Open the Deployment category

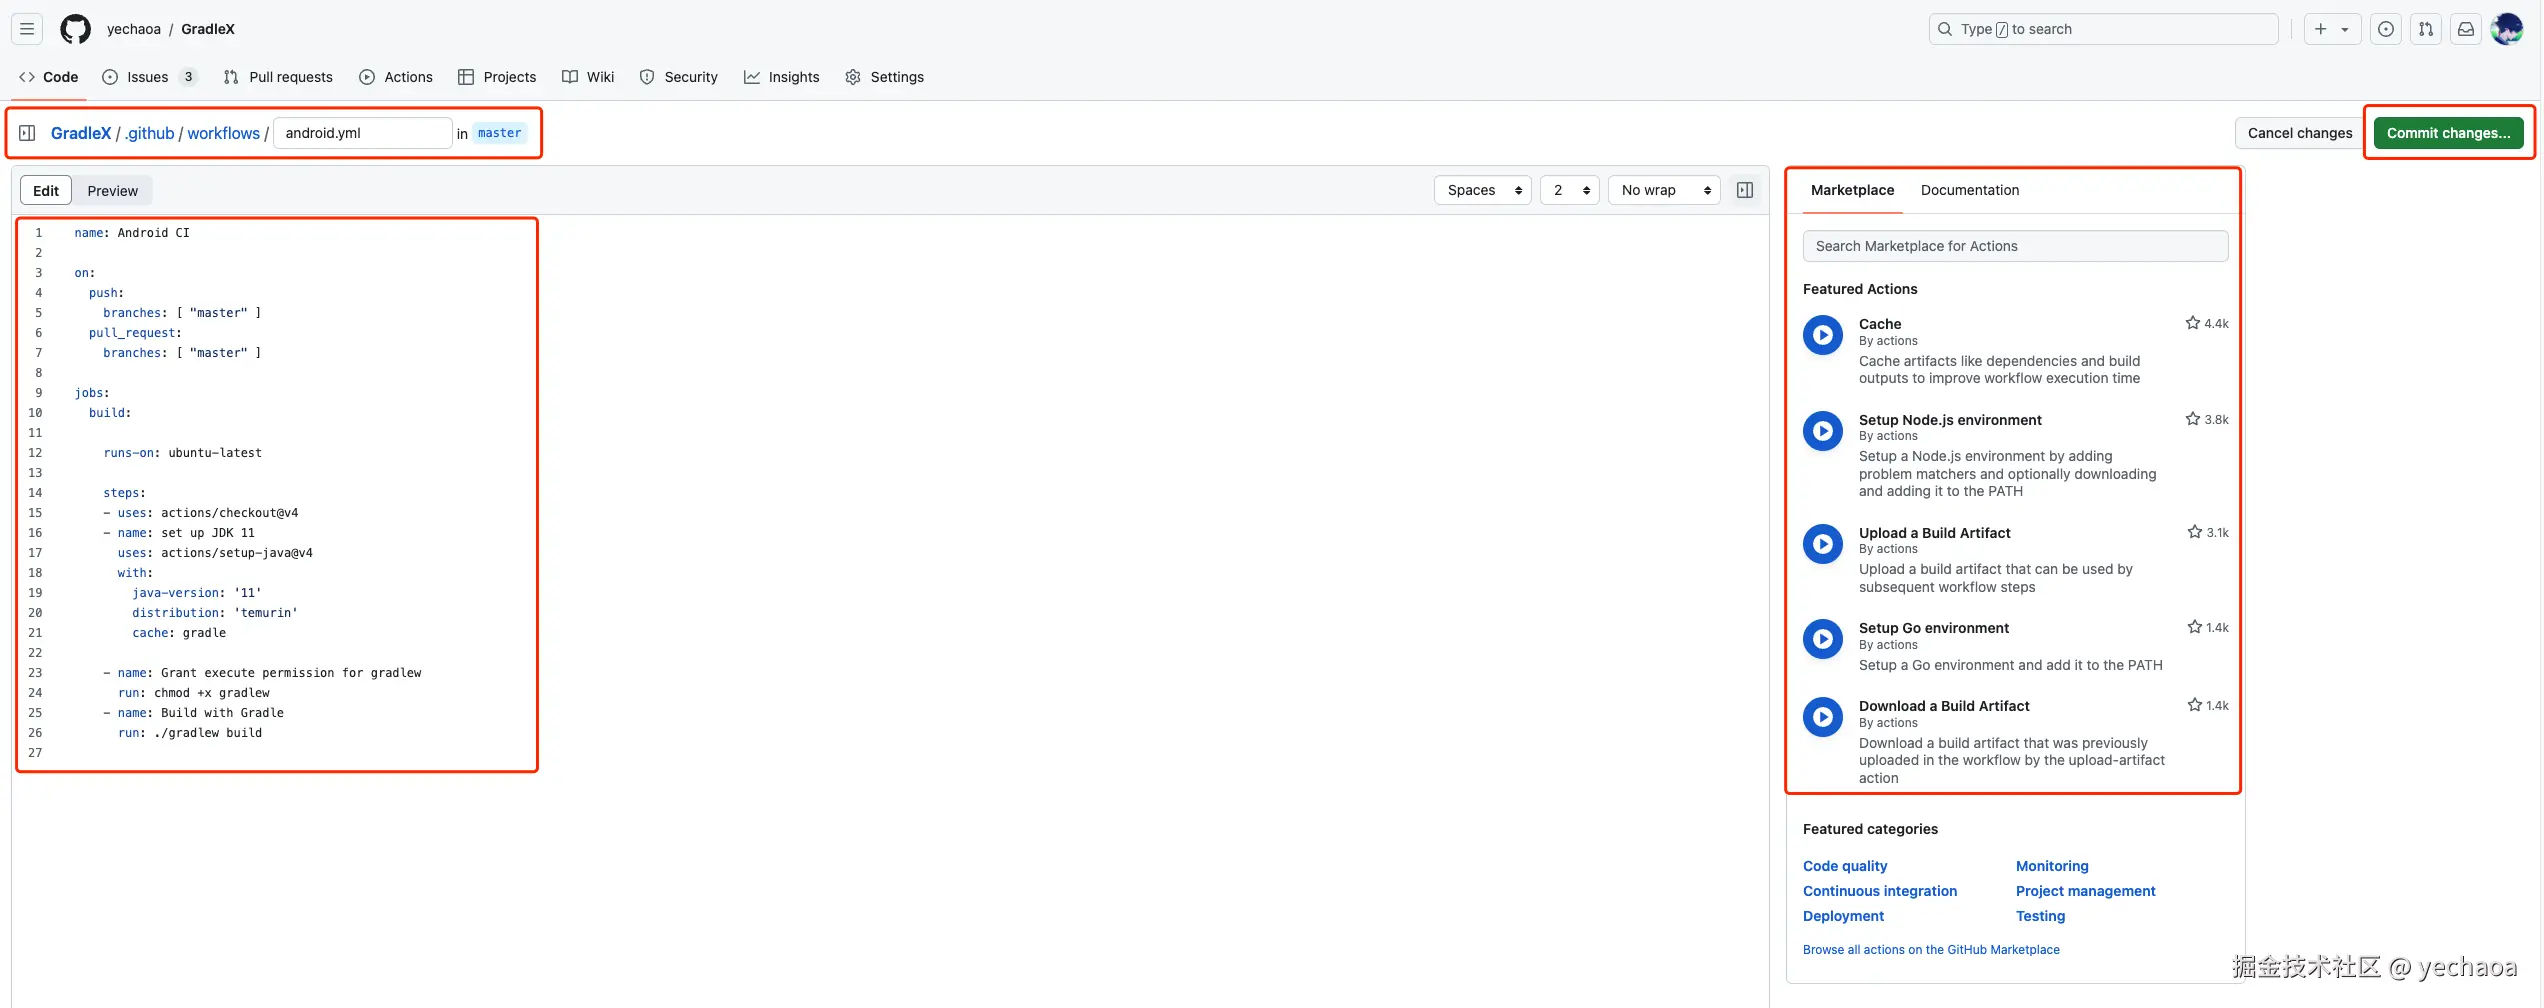pyautogui.click(x=1843, y=916)
